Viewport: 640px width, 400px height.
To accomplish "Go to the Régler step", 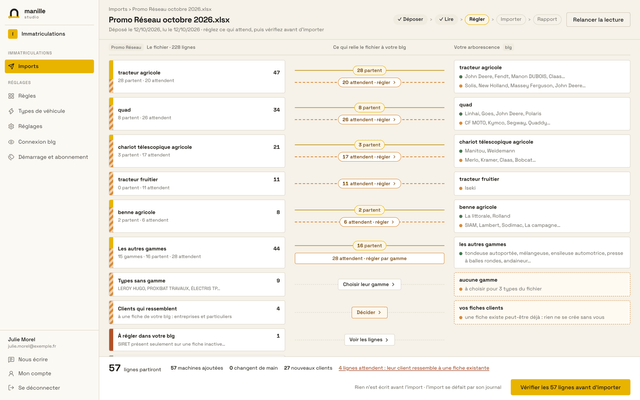I will 477,19.
